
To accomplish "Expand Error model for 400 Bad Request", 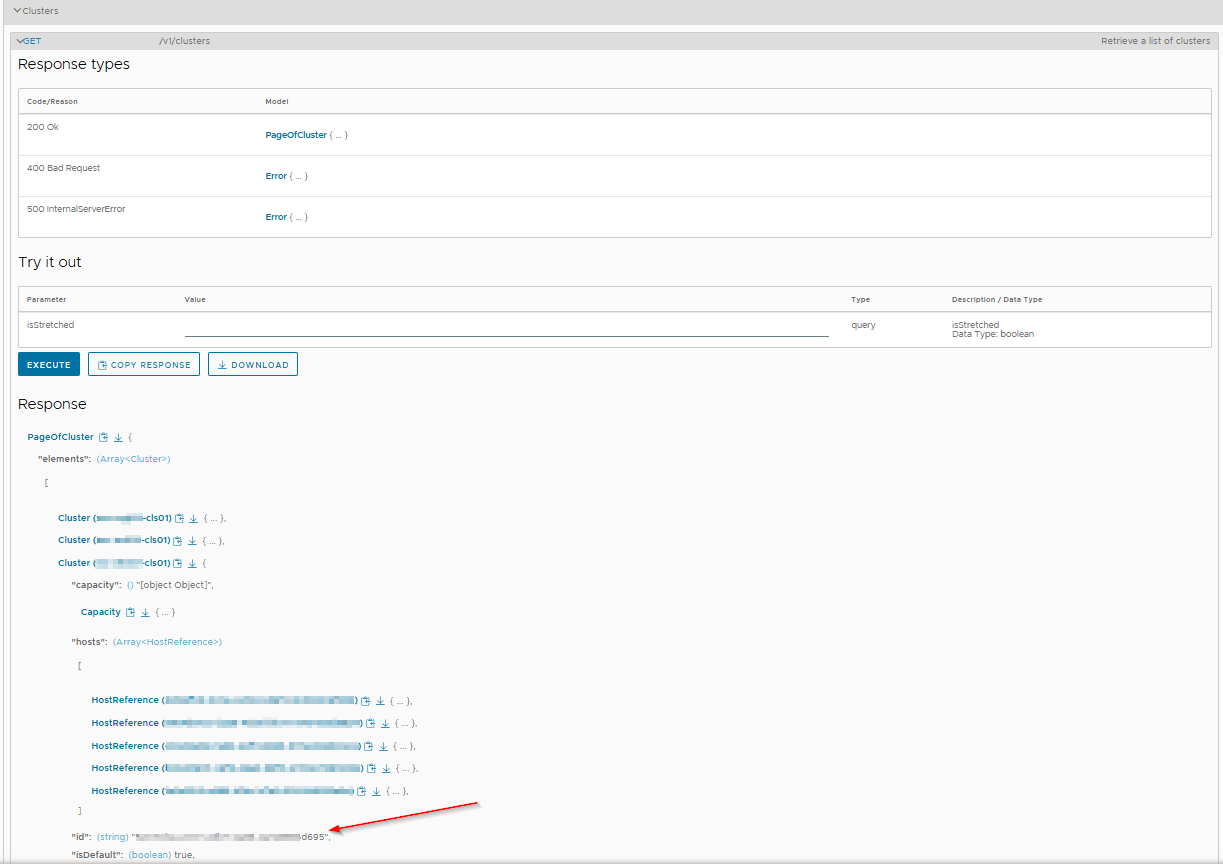I will 276,176.
